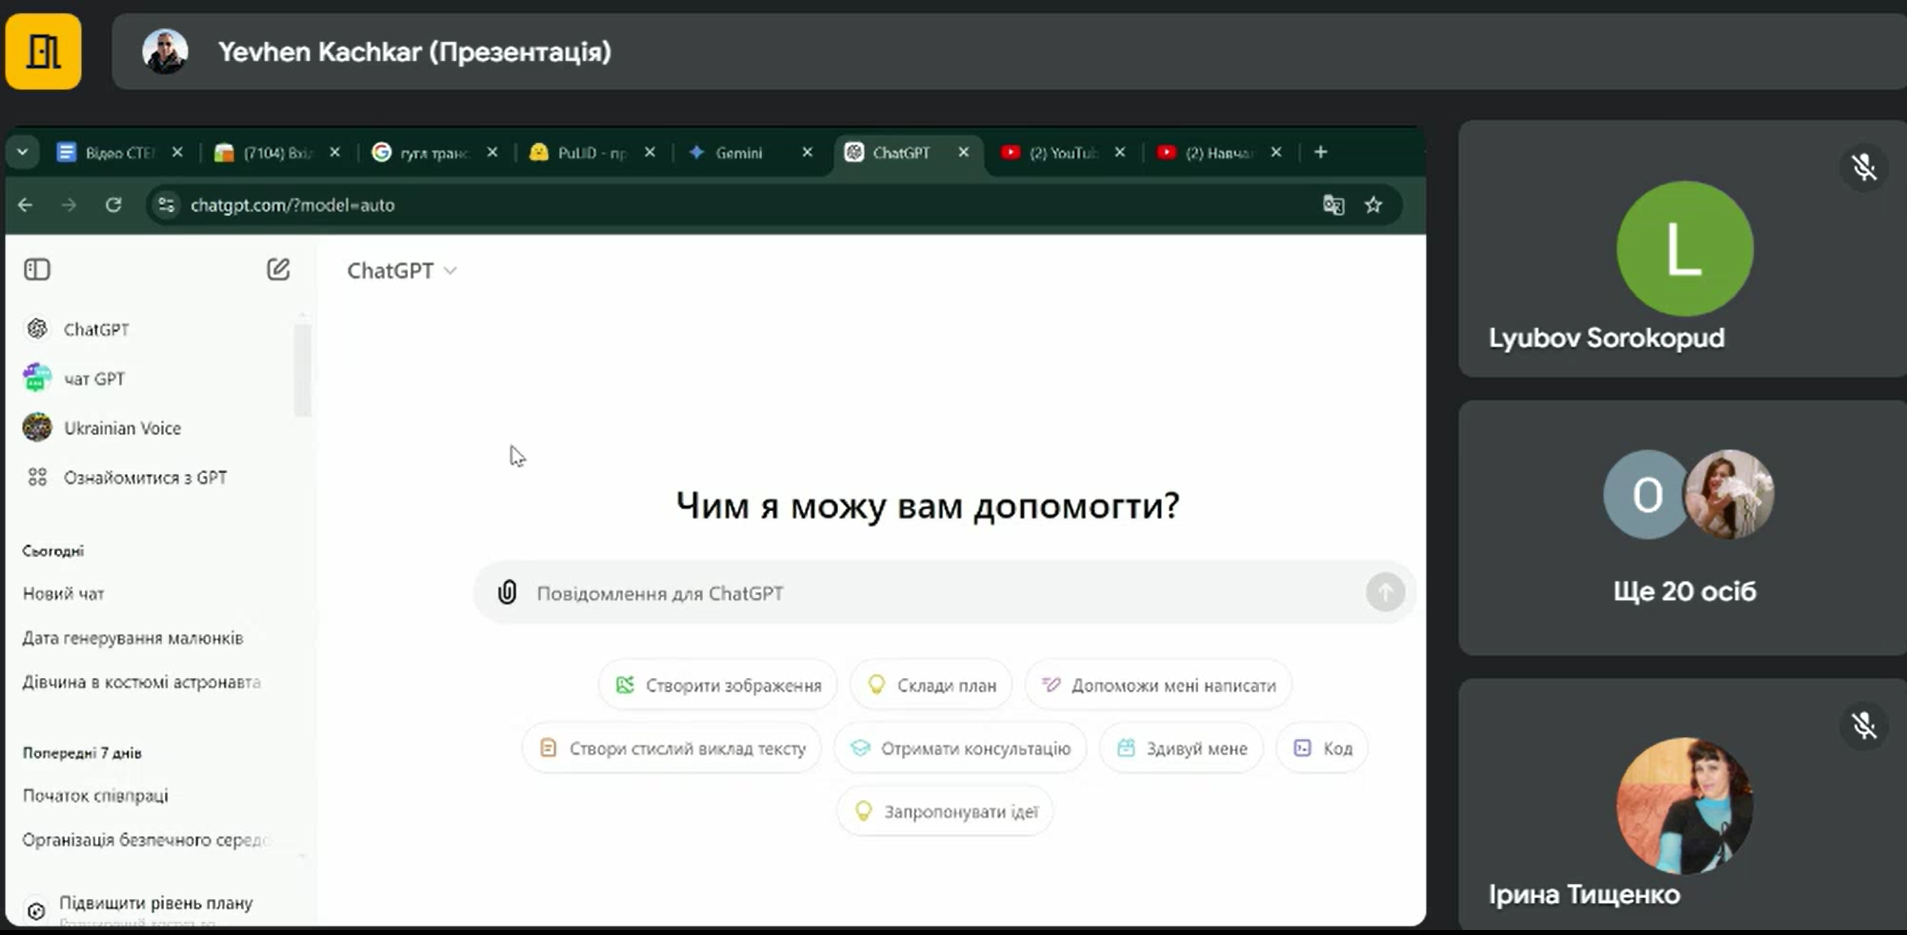Close the Gemini tab
Image resolution: width=1907 pixels, height=935 pixels.
(x=807, y=152)
